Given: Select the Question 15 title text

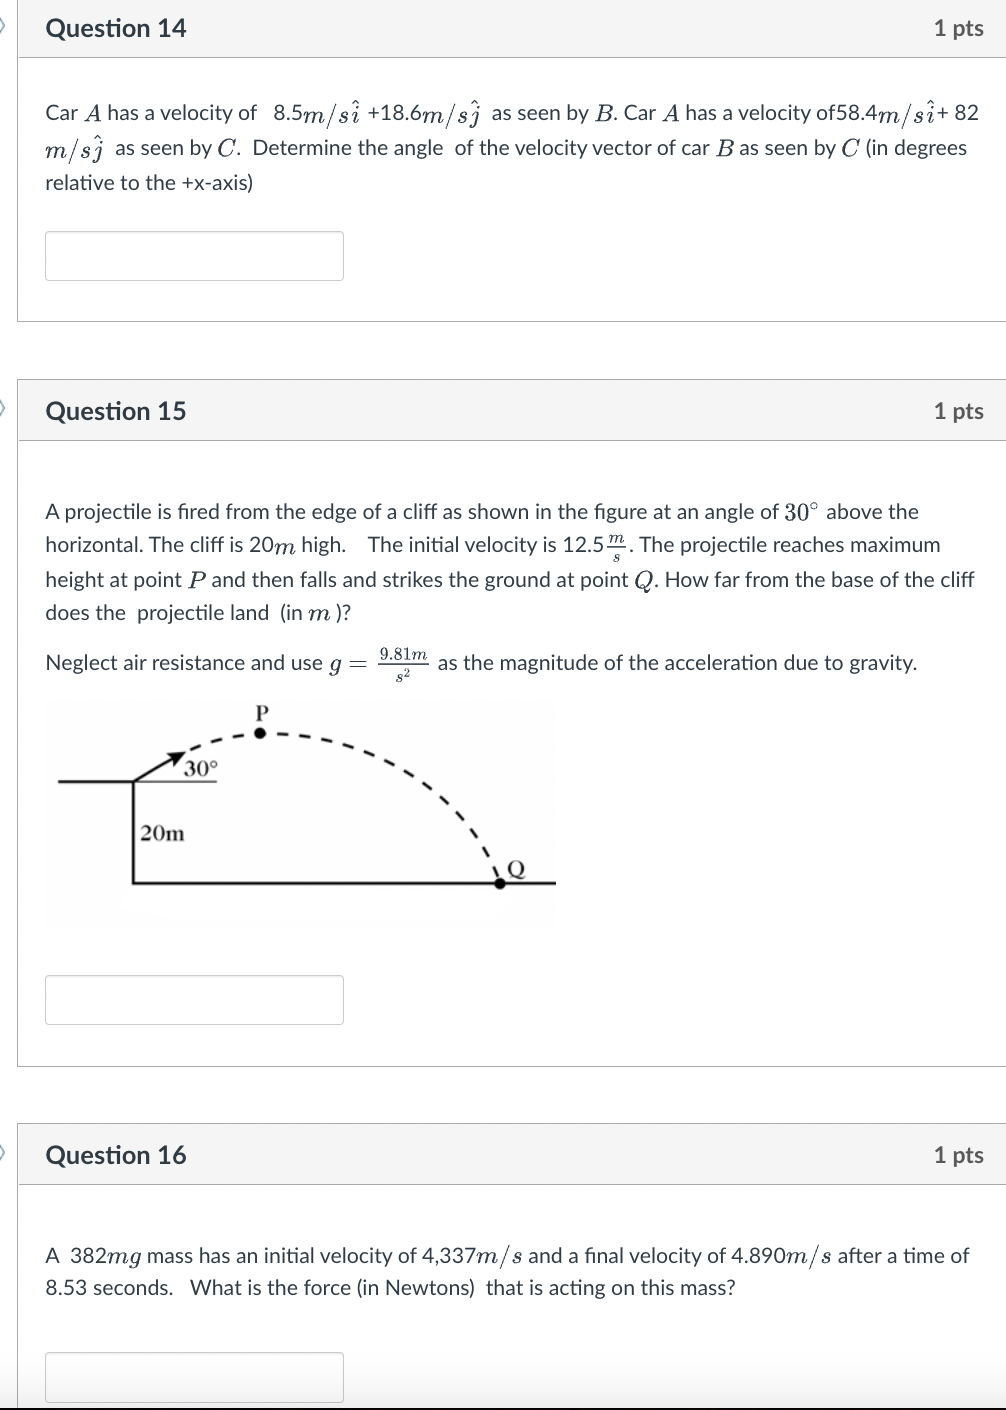Looking at the screenshot, I should coord(117,410).
